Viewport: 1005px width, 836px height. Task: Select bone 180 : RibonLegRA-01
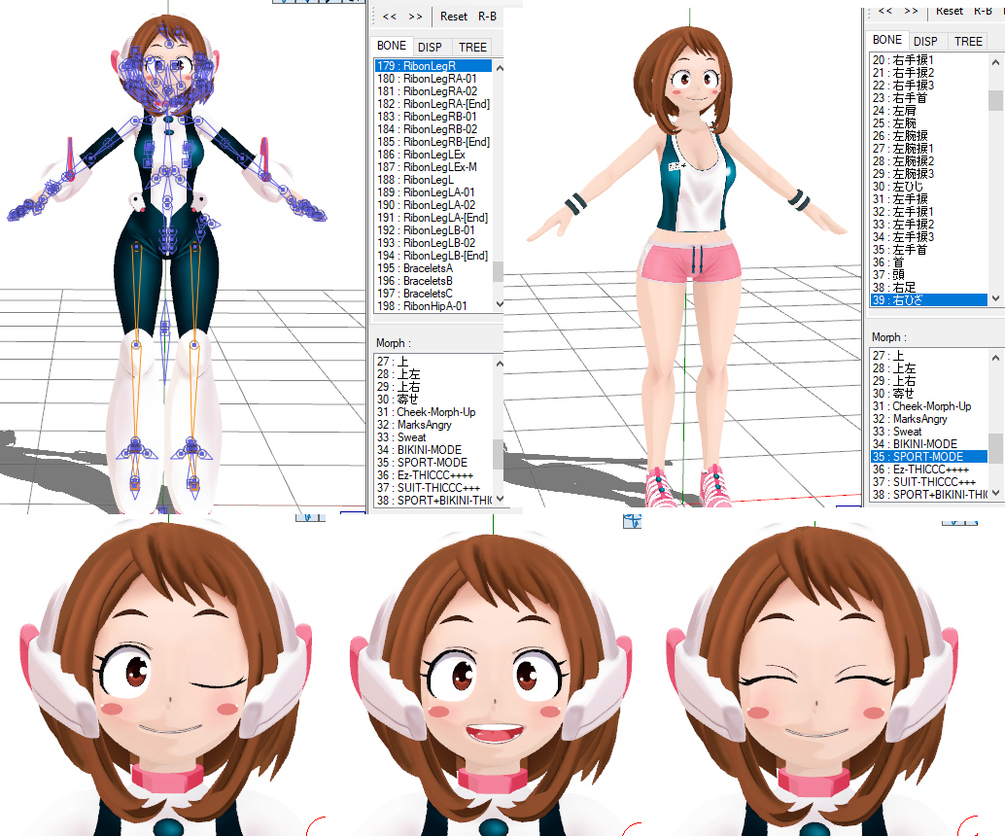(x=433, y=79)
